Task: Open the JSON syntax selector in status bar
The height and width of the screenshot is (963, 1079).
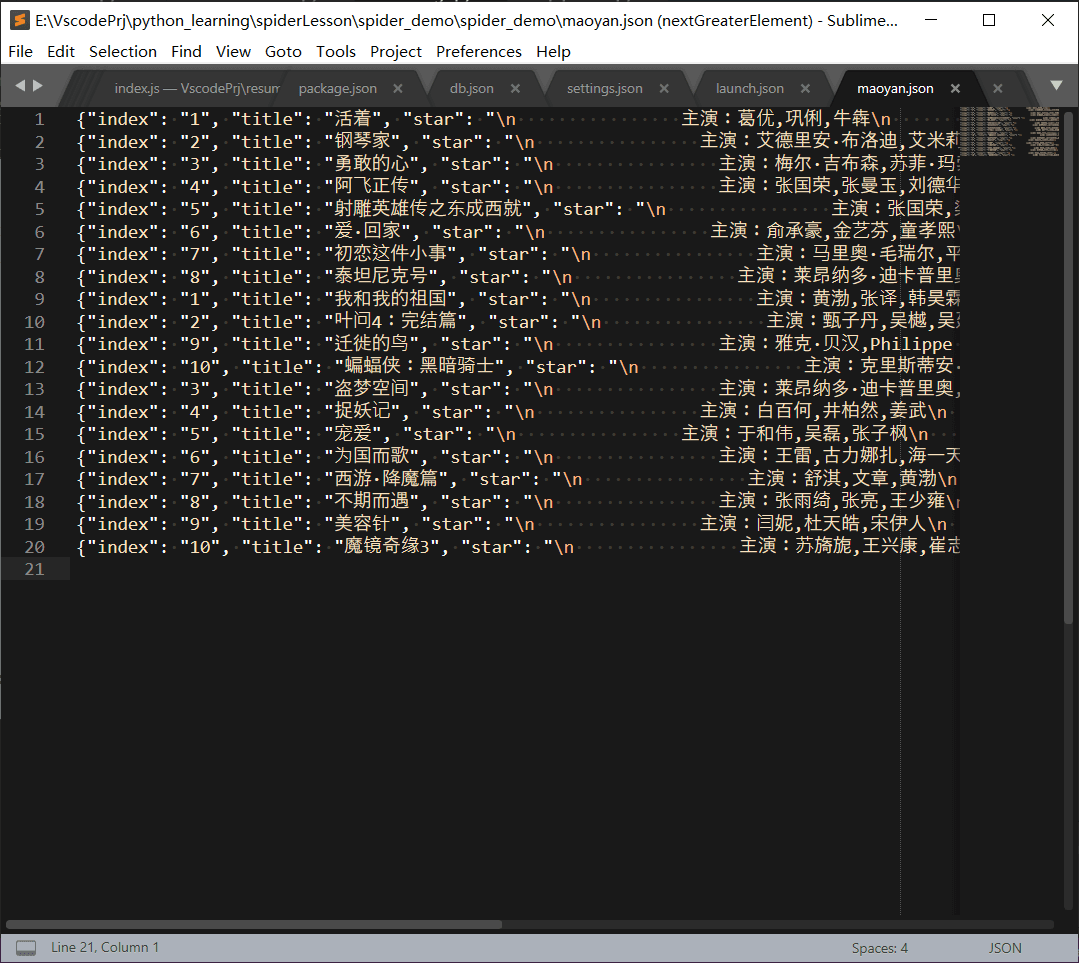Action: coord(1004,947)
